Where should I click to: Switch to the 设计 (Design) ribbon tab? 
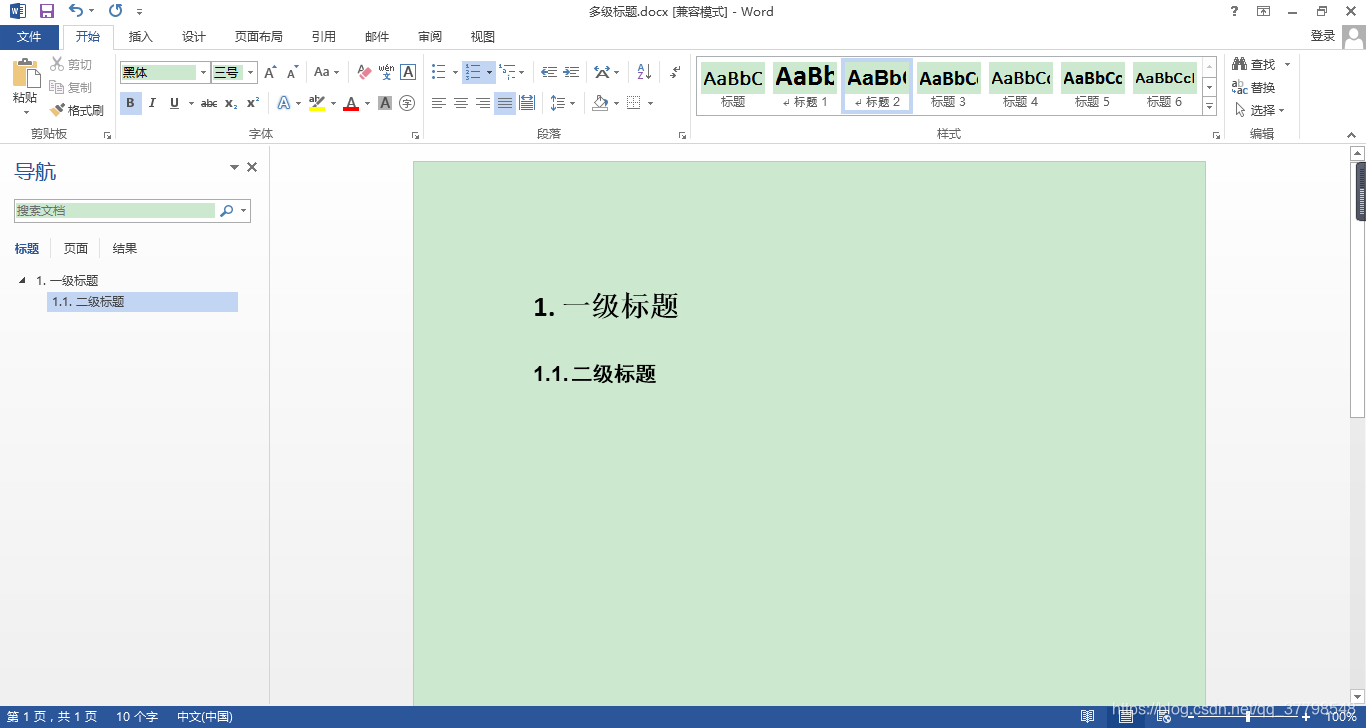tap(194, 37)
